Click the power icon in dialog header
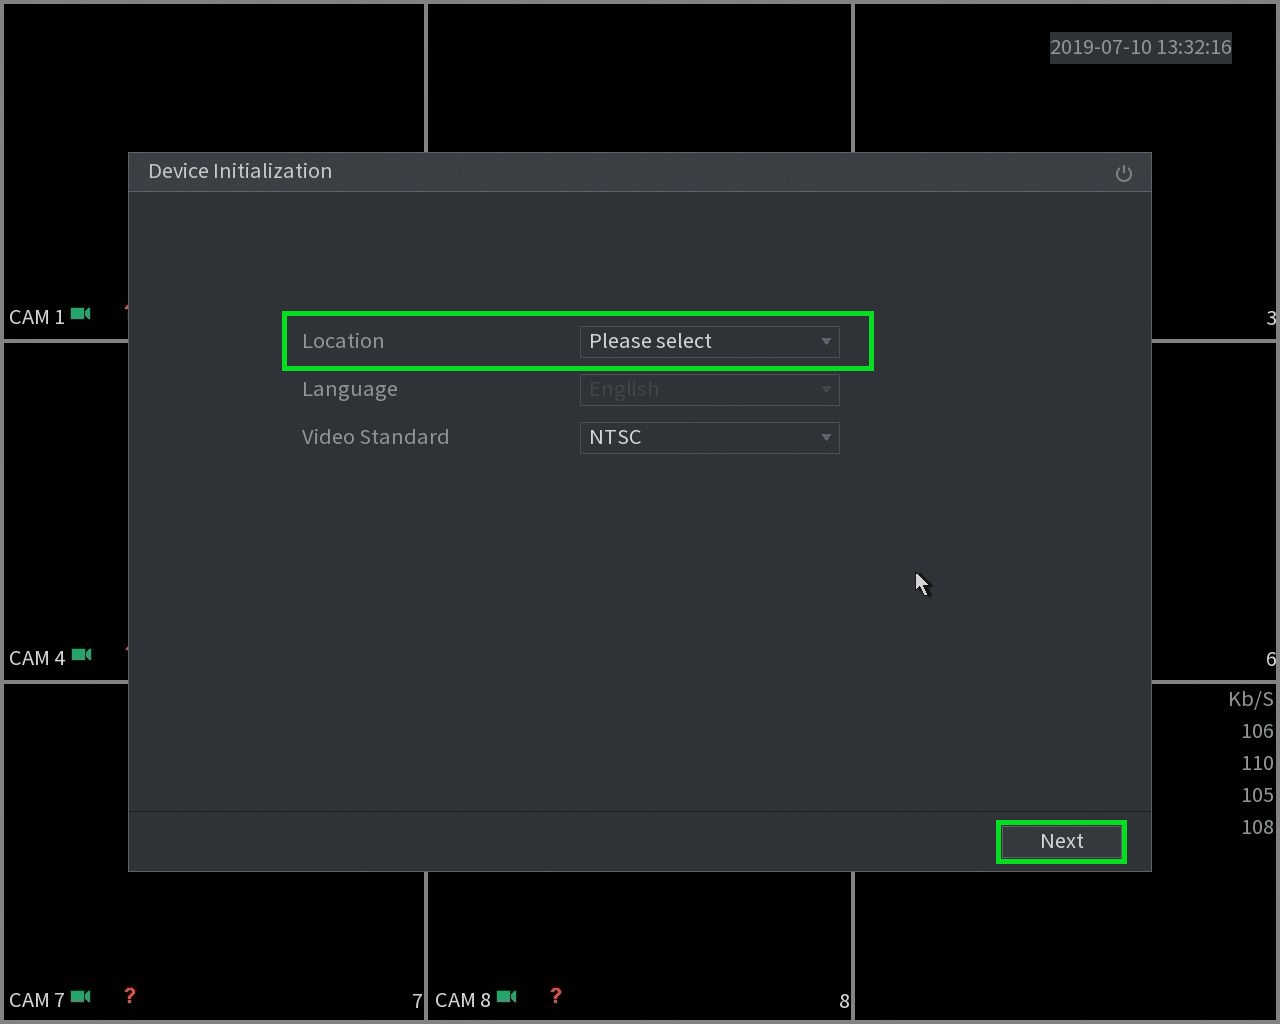 (x=1123, y=173)
